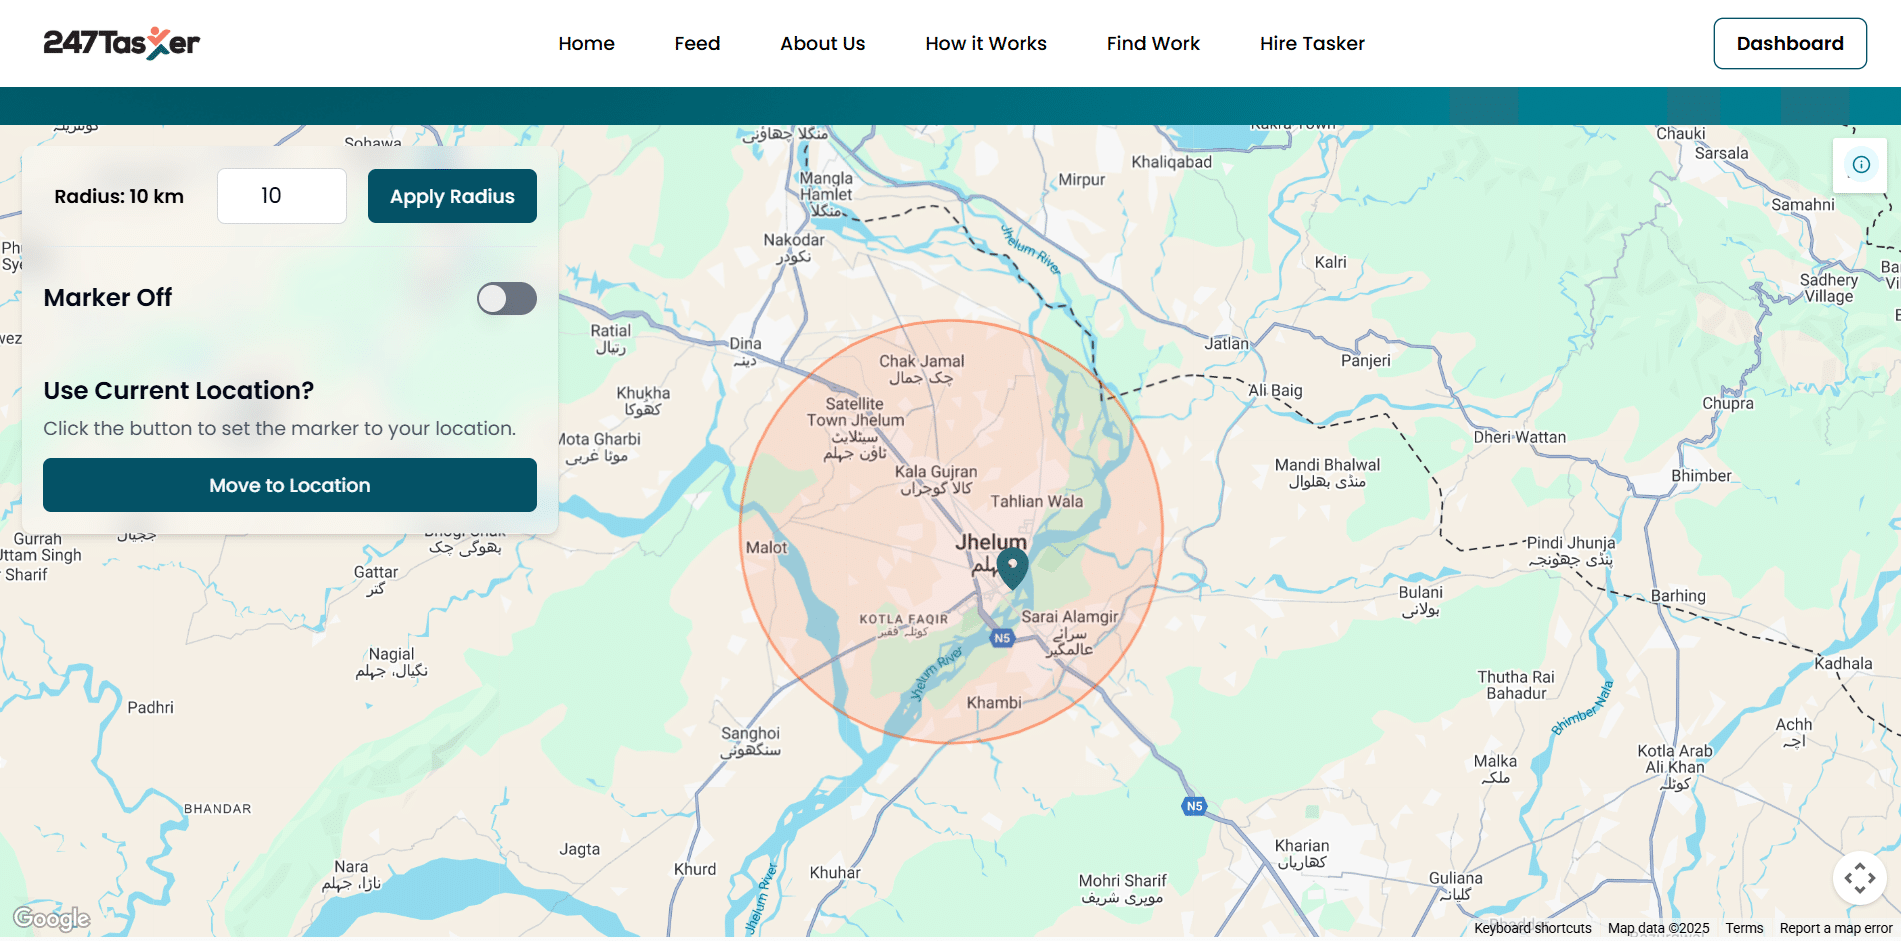Click the Google logo on the map
Viewport: 1901px width, 941px height.
coord(51,918)
